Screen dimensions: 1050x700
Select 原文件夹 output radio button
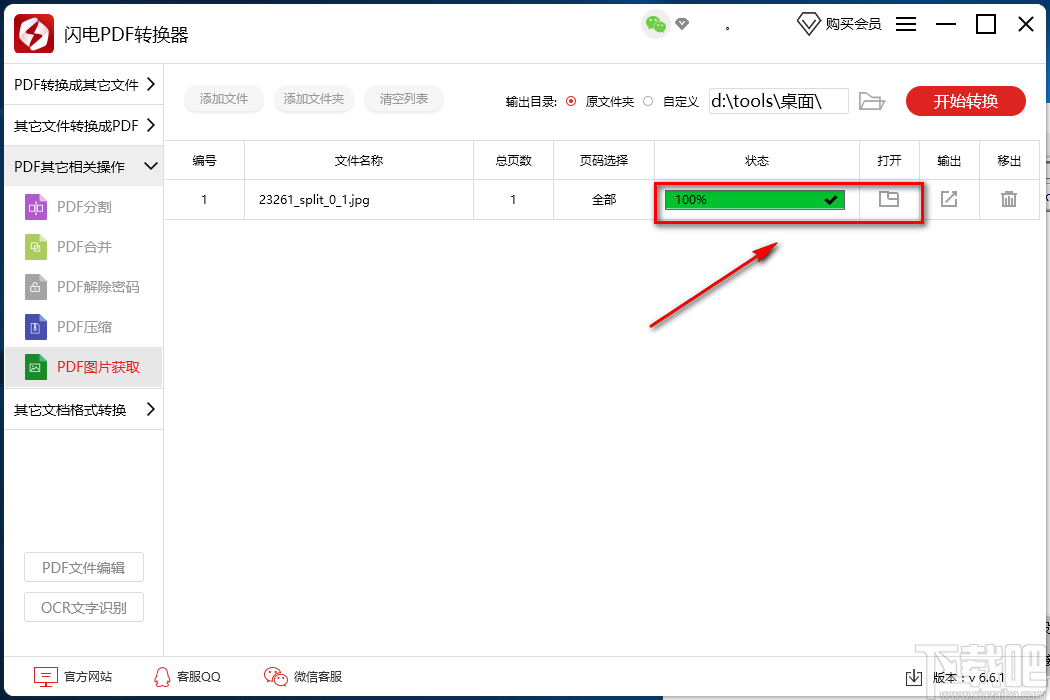[571, 101]
